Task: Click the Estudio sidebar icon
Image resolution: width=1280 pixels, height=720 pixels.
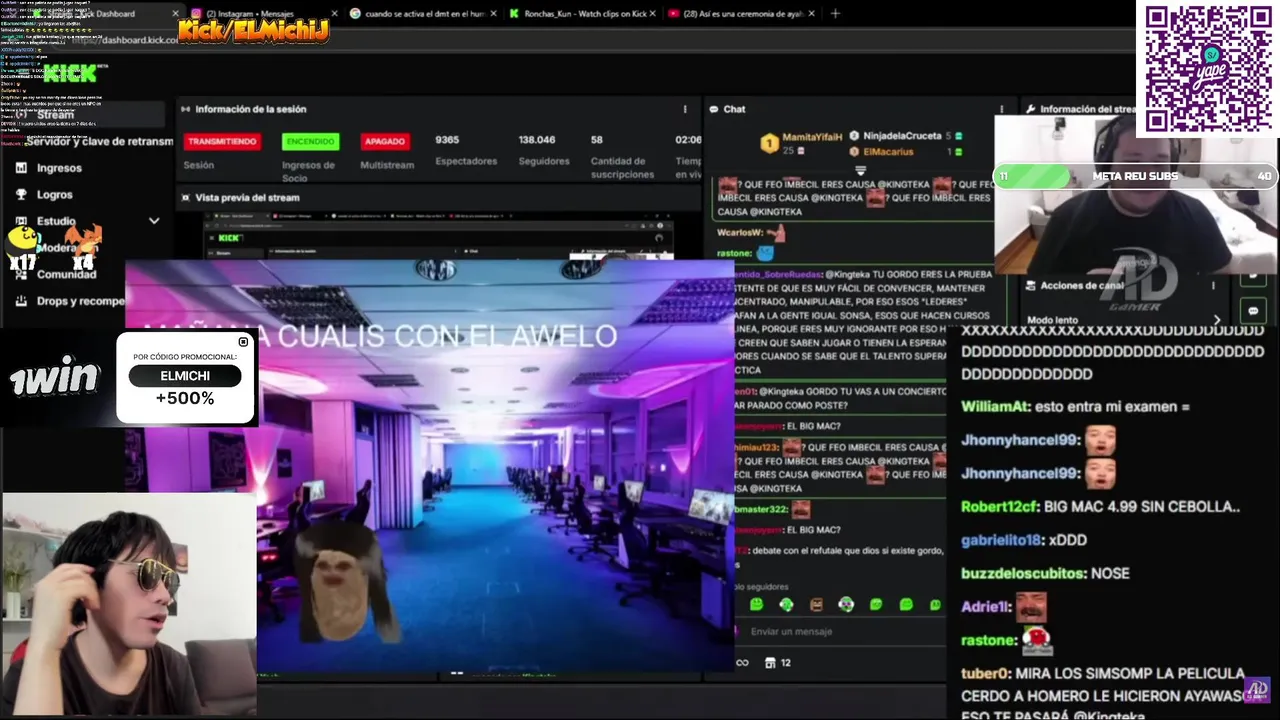Action: 21,221
